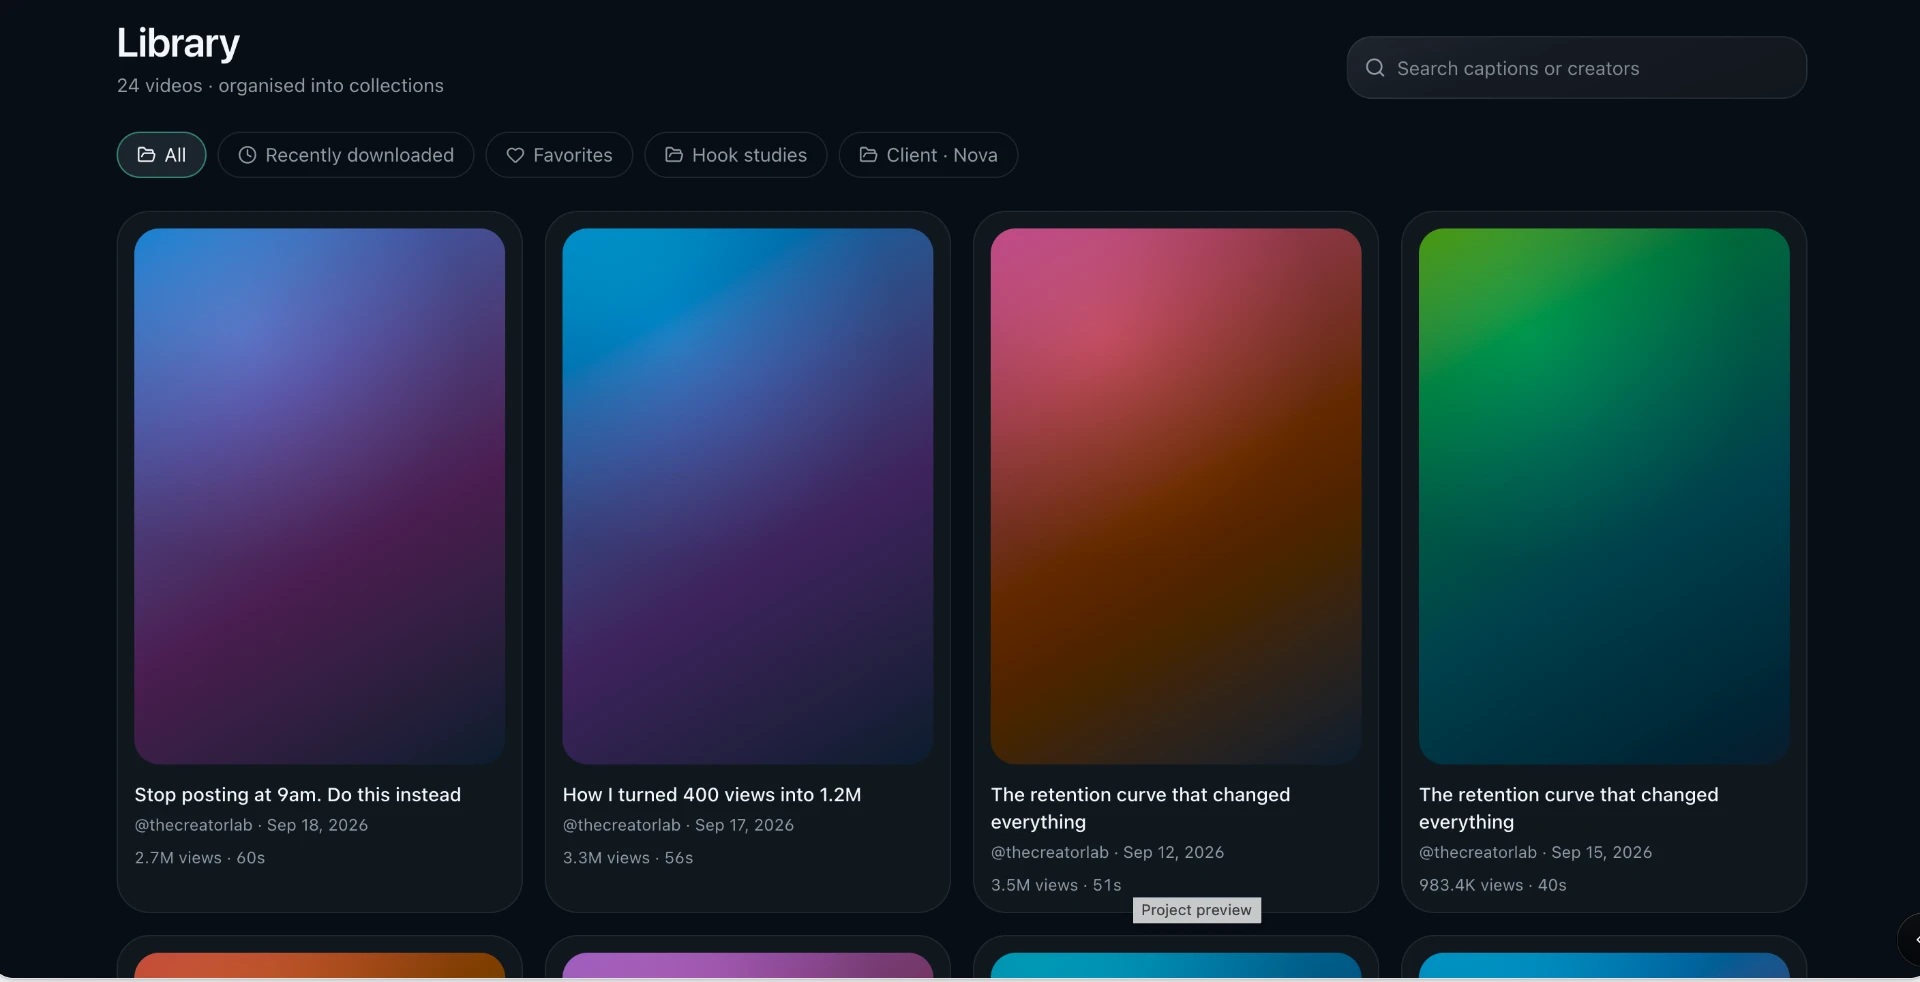Viewport: 1920px width, 982px height.
Task: Click '24 videos · organised into collections' subtitle
Action: [280, 86]
